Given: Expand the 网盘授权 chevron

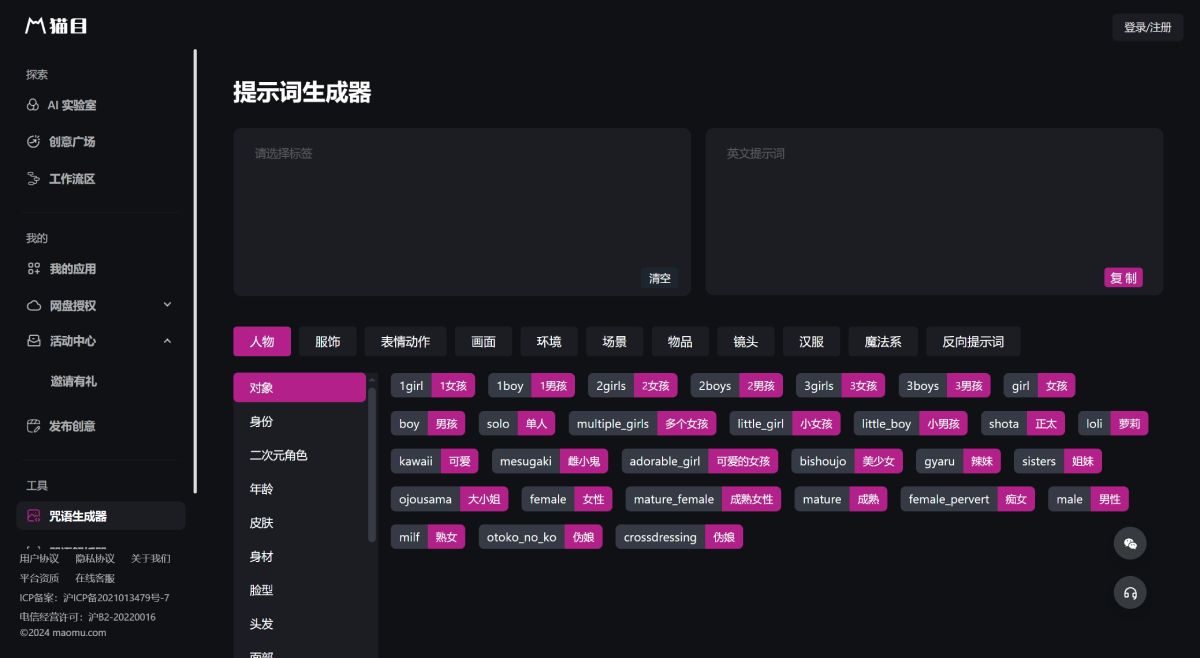Looking at the screenshot, I should click(167, 305).
